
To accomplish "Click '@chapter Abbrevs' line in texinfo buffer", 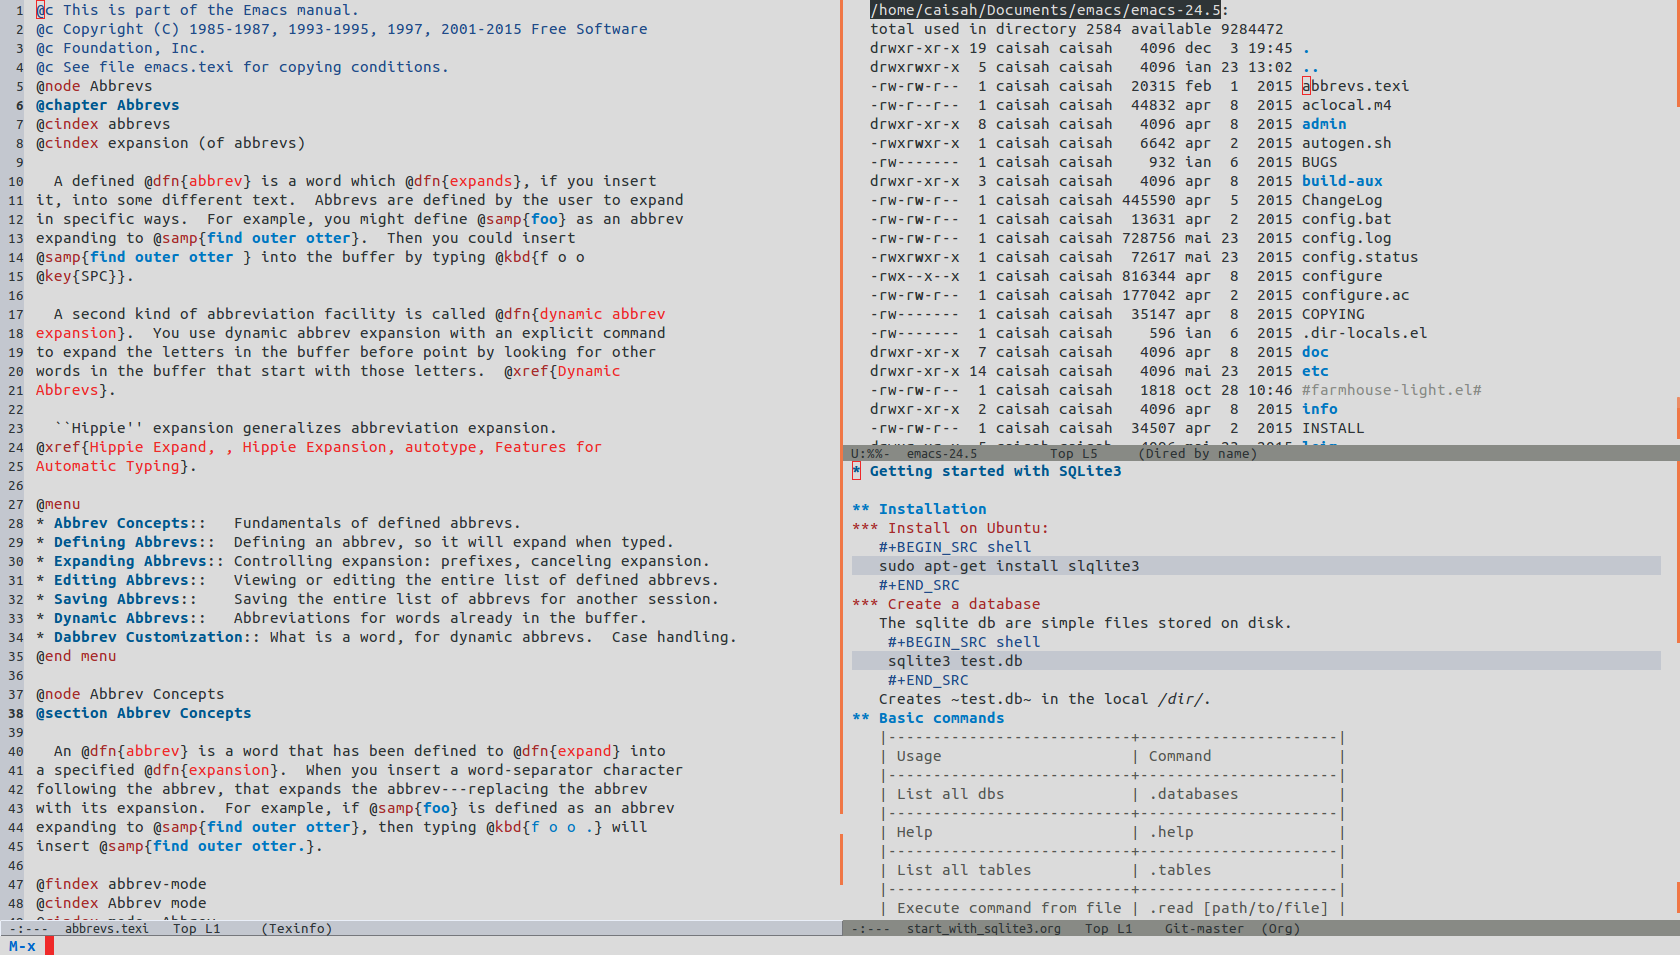I will point(108,105).
